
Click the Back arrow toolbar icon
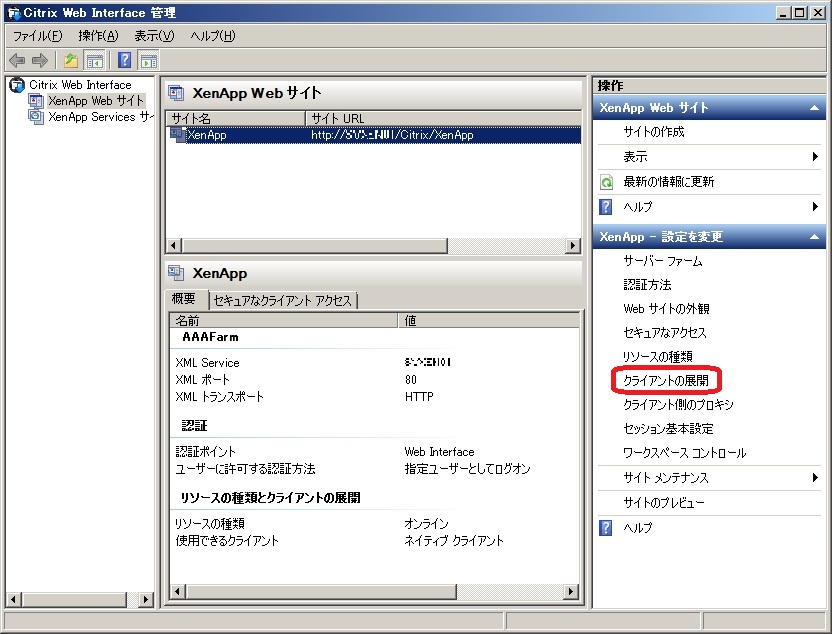tap(17, 60)
